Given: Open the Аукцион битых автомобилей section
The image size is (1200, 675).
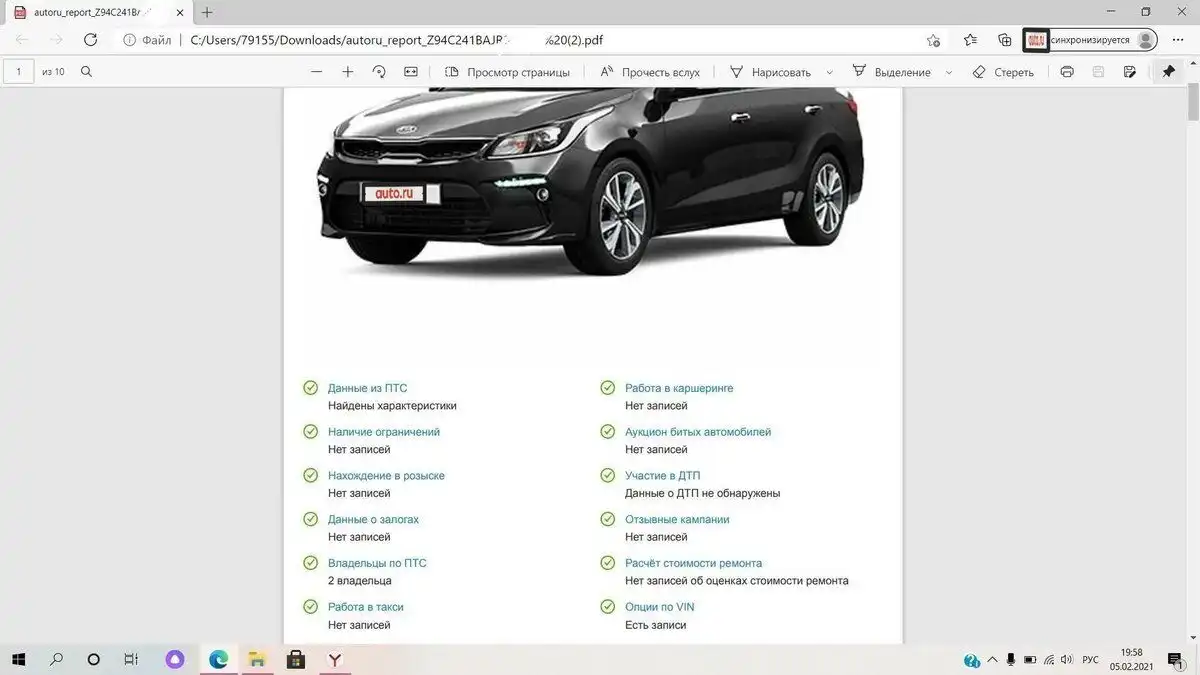Looking at the screenshot, I should coord(698,432).
